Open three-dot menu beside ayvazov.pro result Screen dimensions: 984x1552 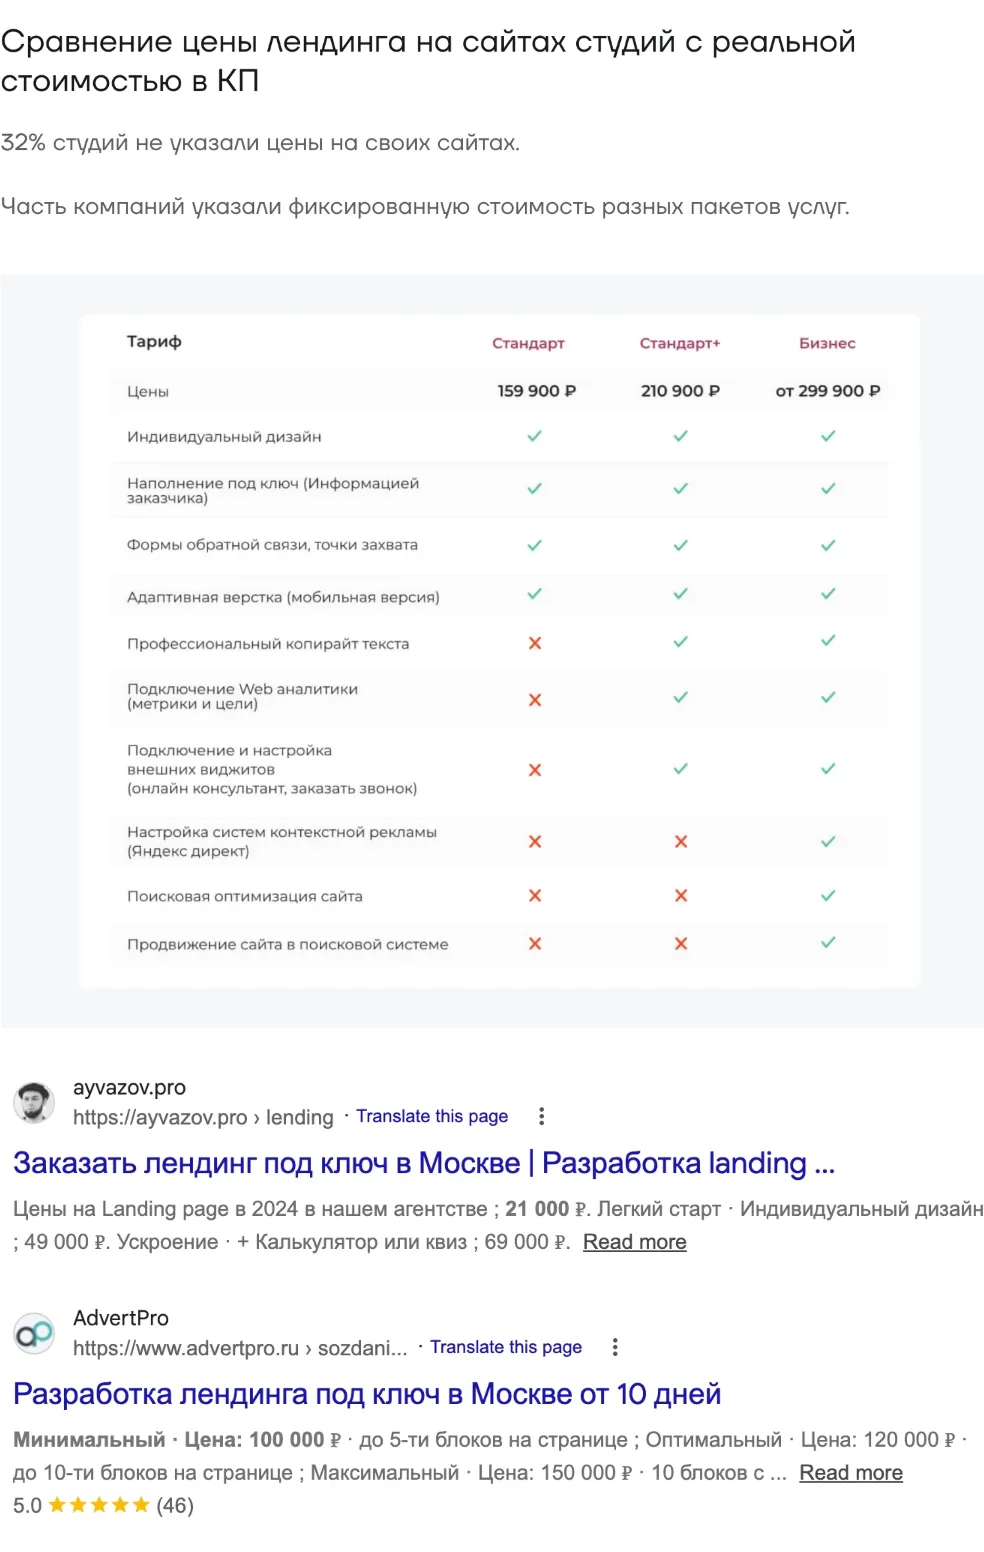541,1117
